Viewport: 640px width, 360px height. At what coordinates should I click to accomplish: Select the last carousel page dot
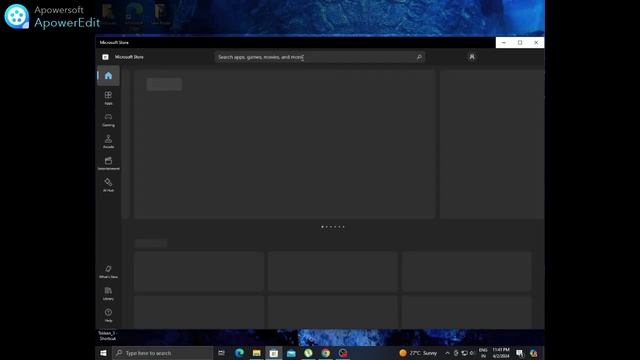[343, 227]
